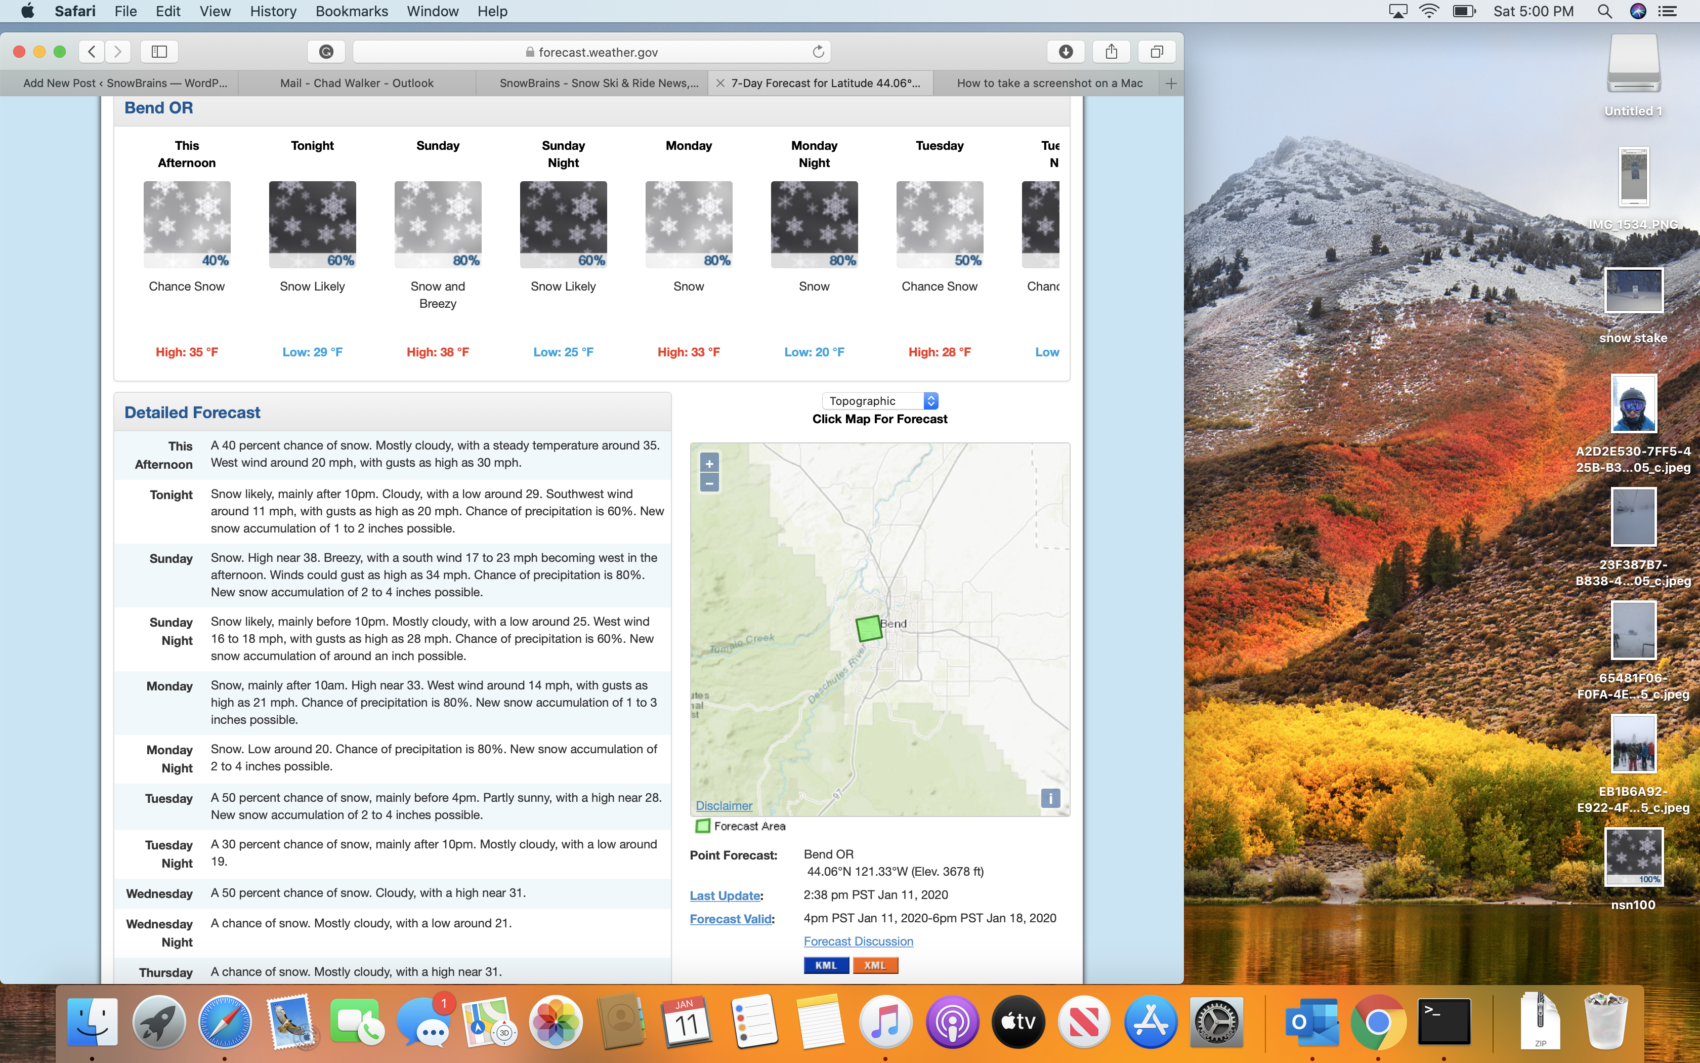Click the green forecast area square on the map
This screenshot has width=1700, height=1063.
pyautogui.click(x=869, y=629)
